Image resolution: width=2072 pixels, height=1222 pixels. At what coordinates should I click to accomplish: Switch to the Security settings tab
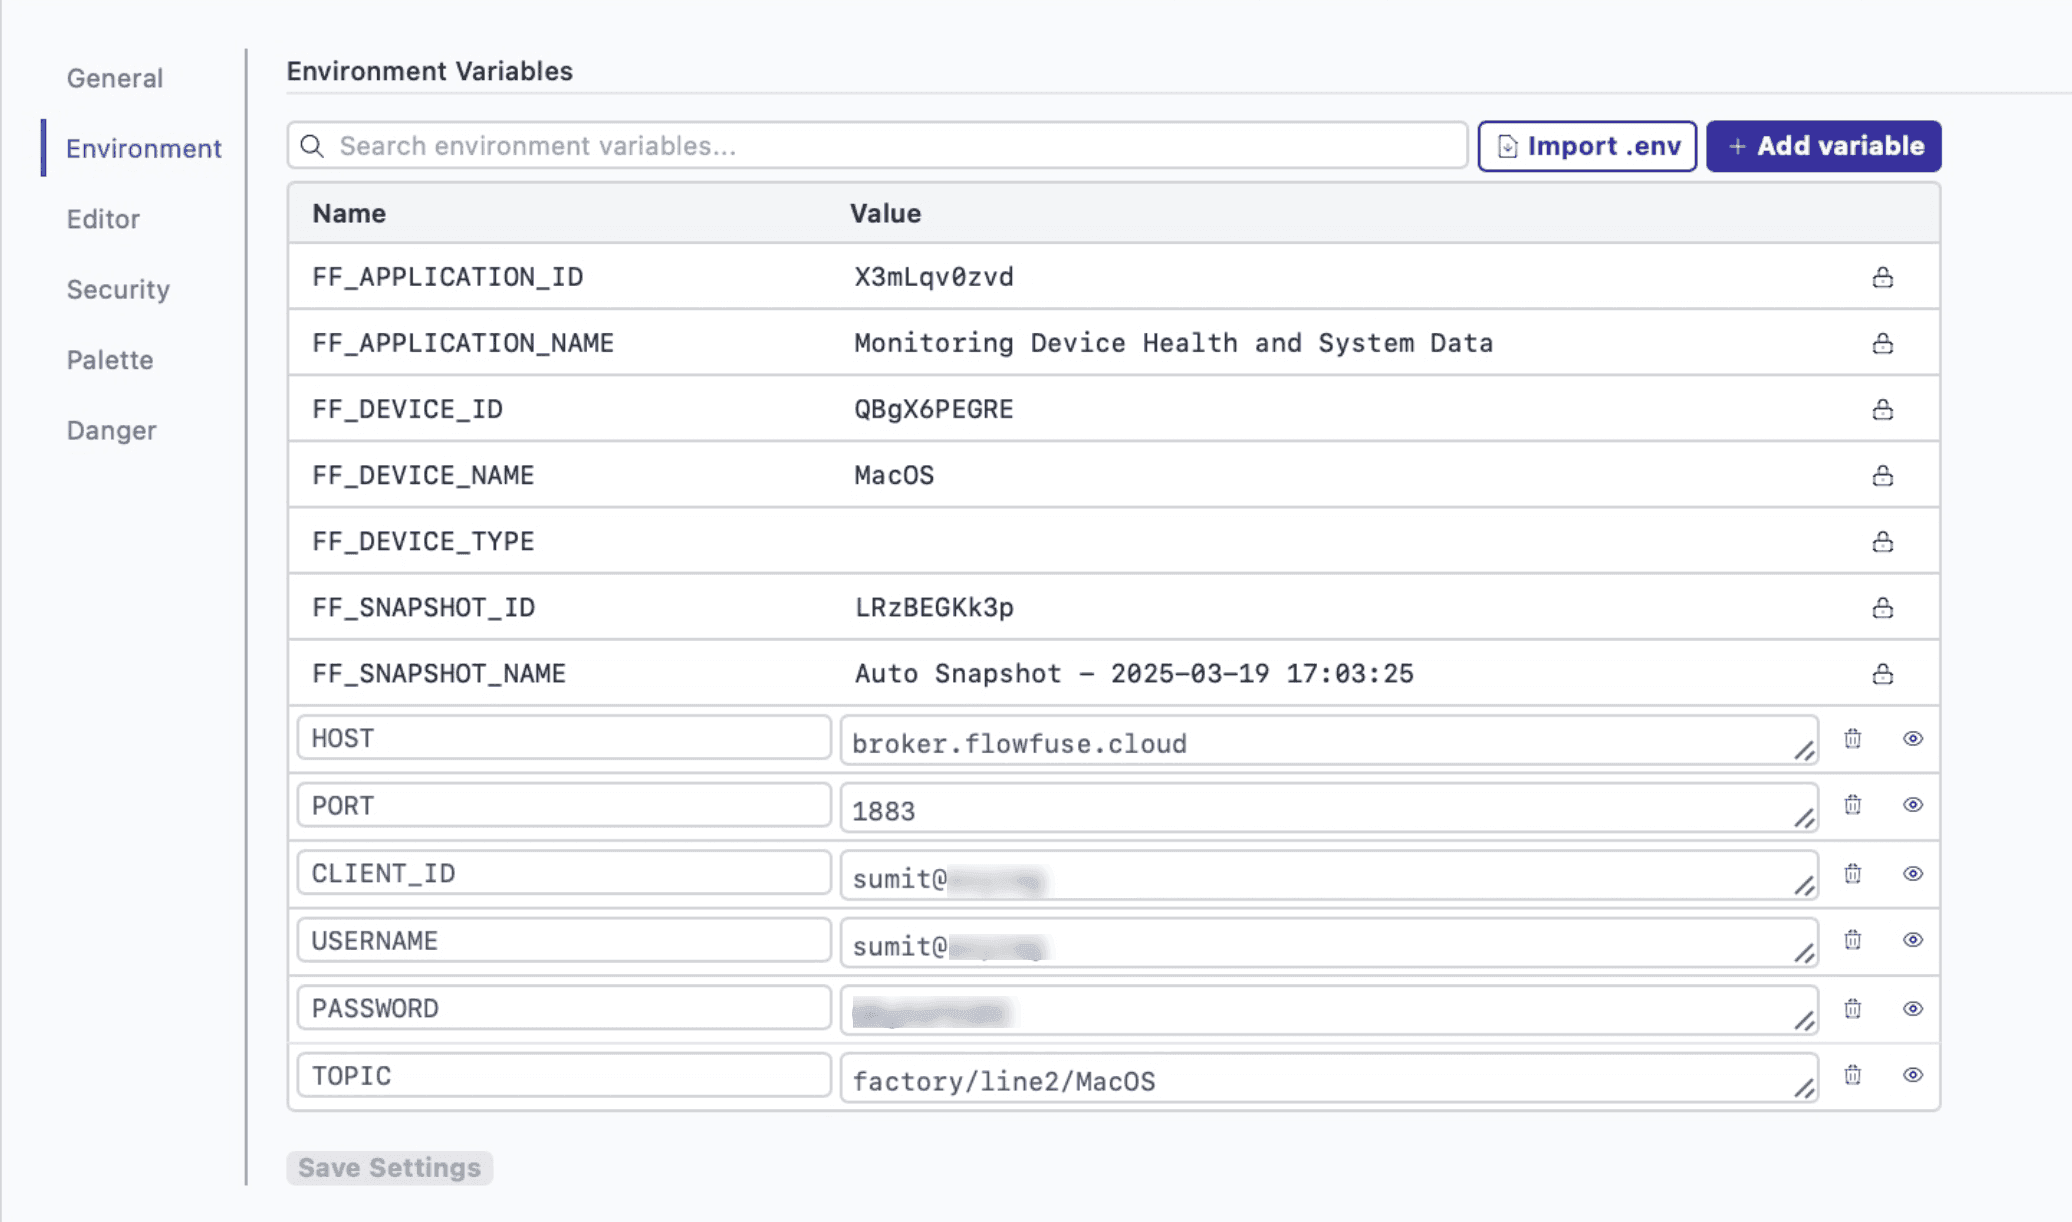coord(118,289)
